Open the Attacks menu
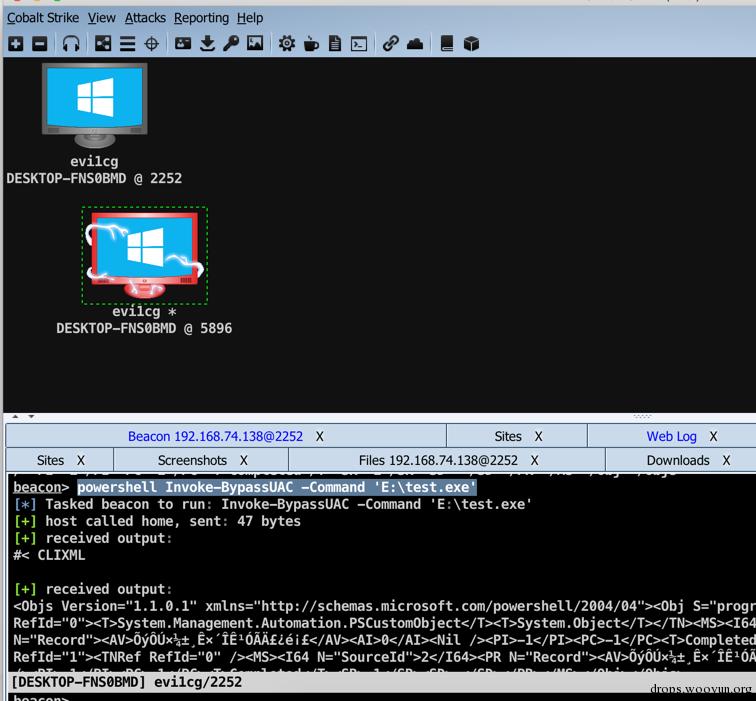Viewport: 756px width, 701px height. pos(145,18)
